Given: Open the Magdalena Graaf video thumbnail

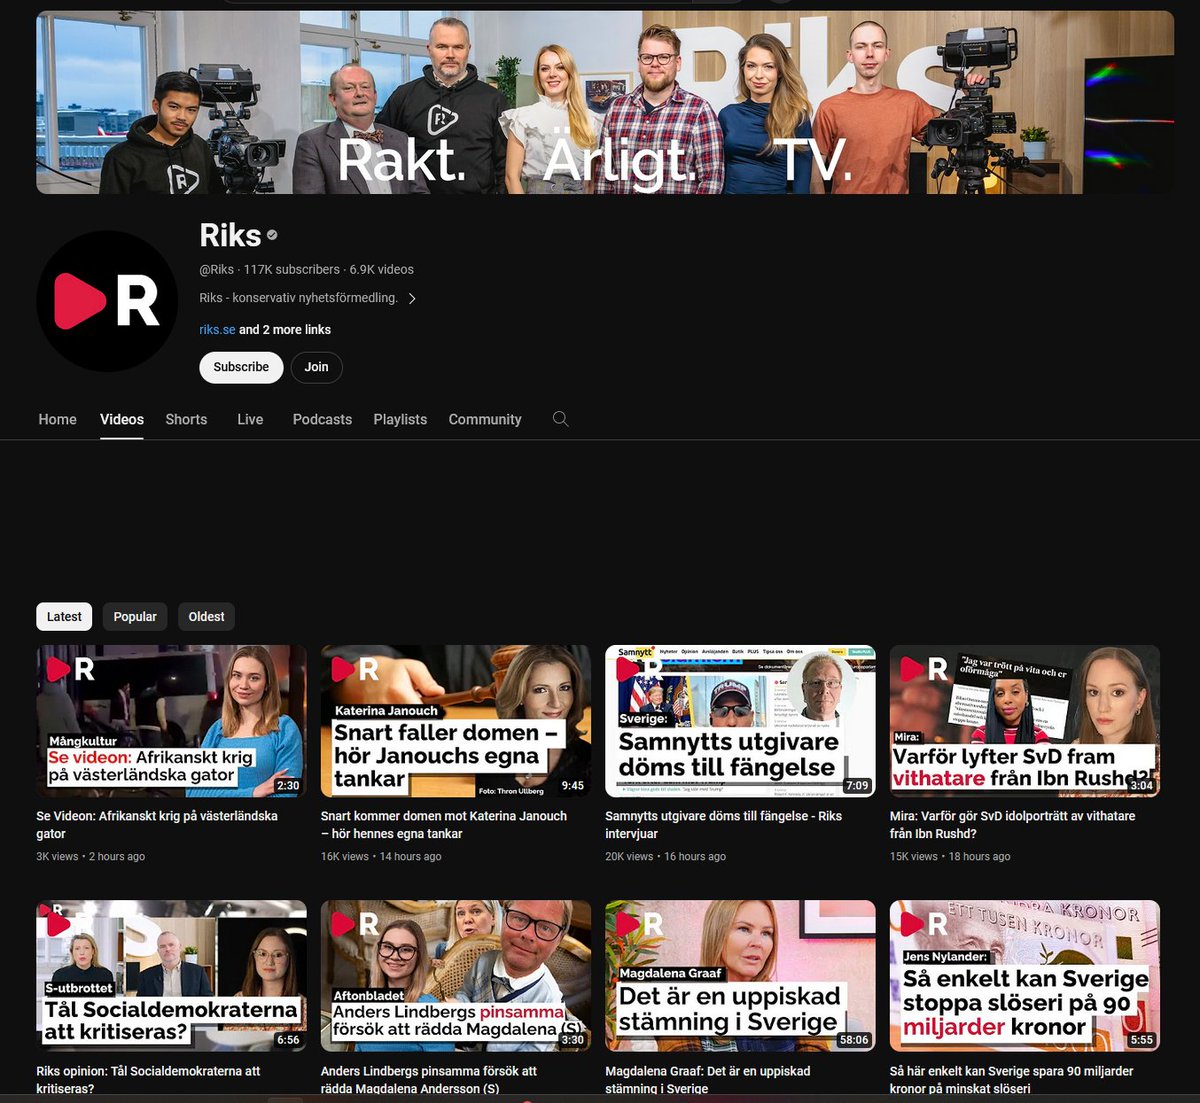Looking at the screenshot, I should [x=740, y=976].
